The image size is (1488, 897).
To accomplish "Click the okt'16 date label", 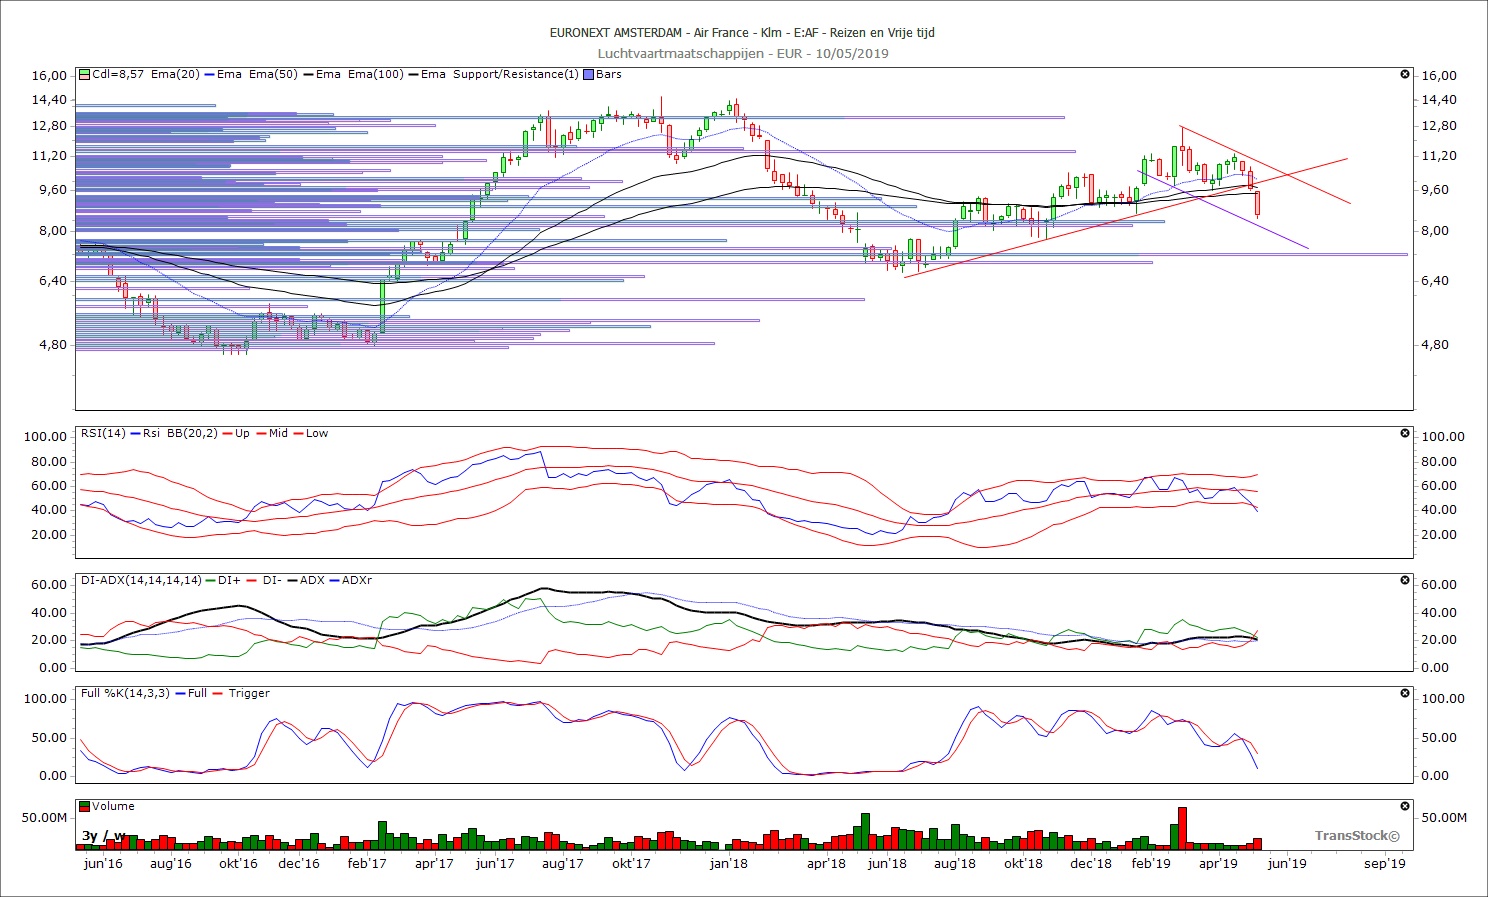I will 237,863.
